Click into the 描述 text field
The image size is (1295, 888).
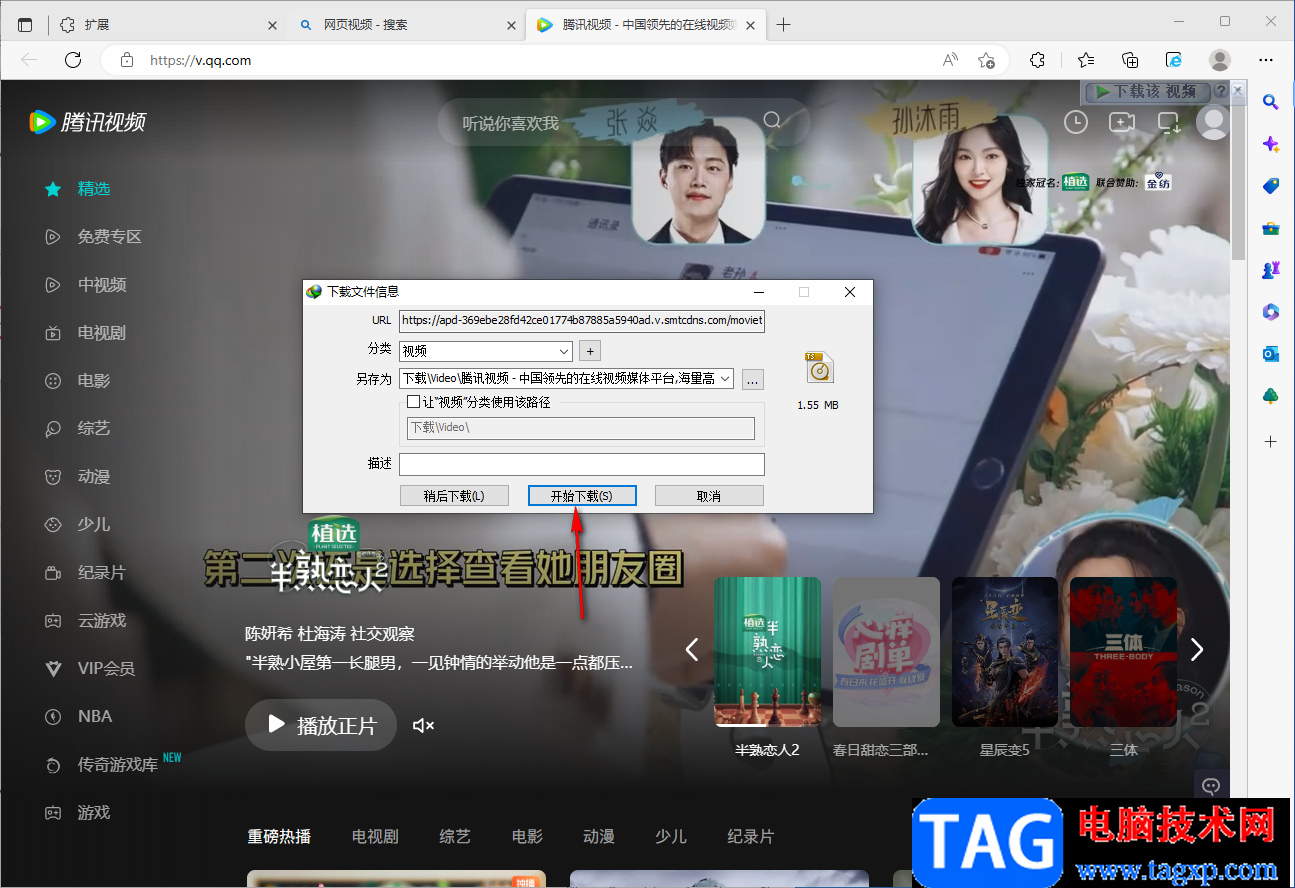[x=582, y=464]
